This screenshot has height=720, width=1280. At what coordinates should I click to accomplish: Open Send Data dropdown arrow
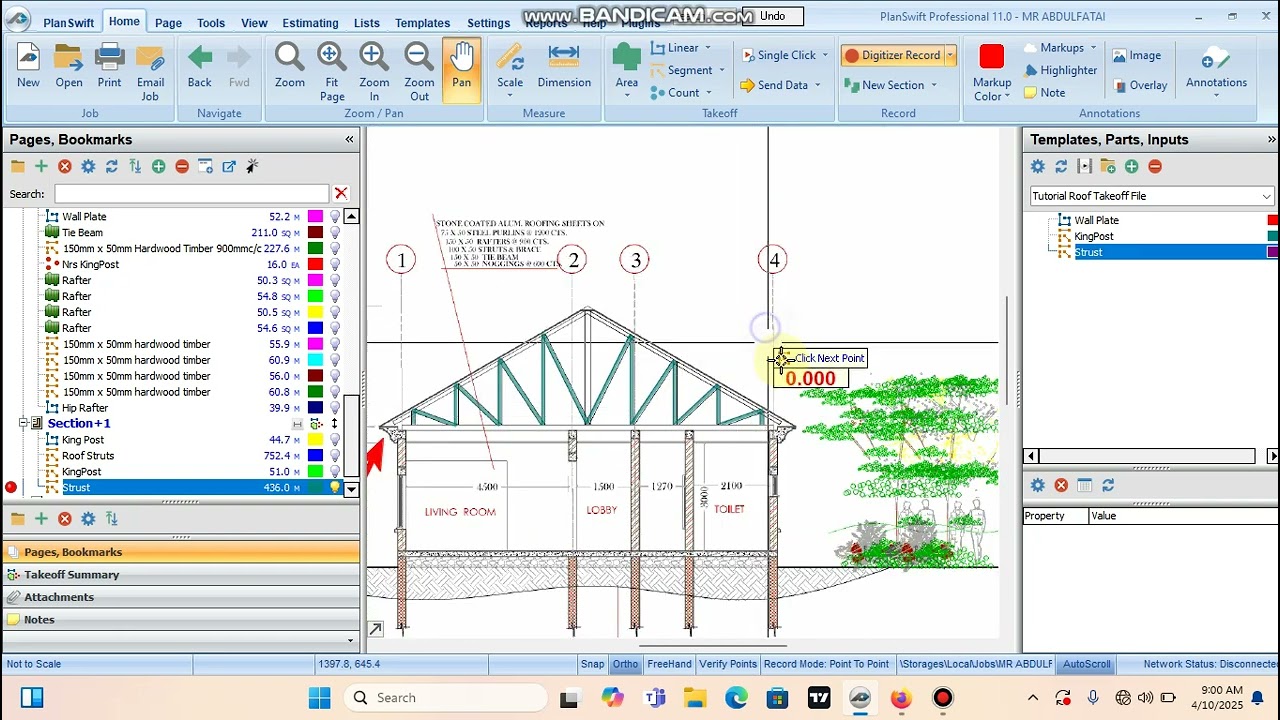tap(817, 86)
